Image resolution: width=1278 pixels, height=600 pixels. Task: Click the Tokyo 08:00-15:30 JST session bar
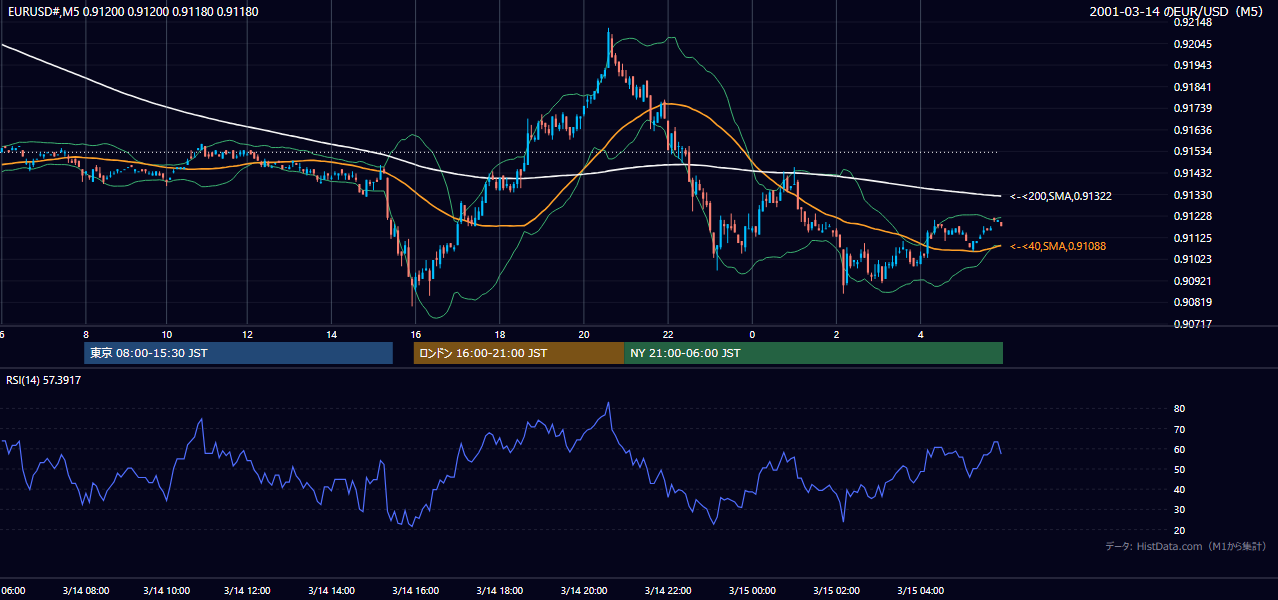(x=238, y=353)
